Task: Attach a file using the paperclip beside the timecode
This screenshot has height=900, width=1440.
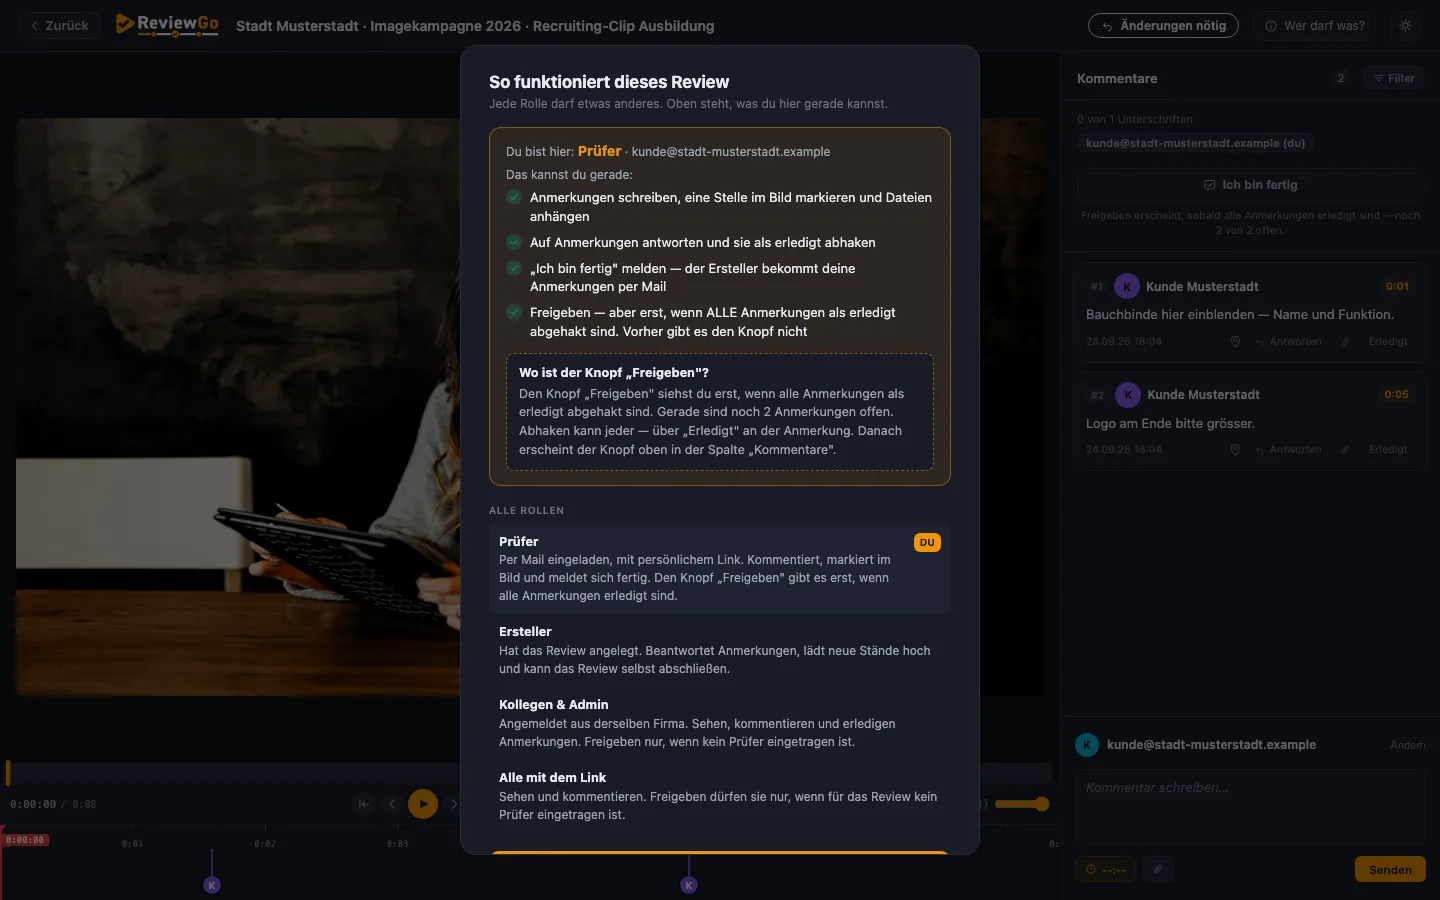Action: click(x=1158, y=870)
